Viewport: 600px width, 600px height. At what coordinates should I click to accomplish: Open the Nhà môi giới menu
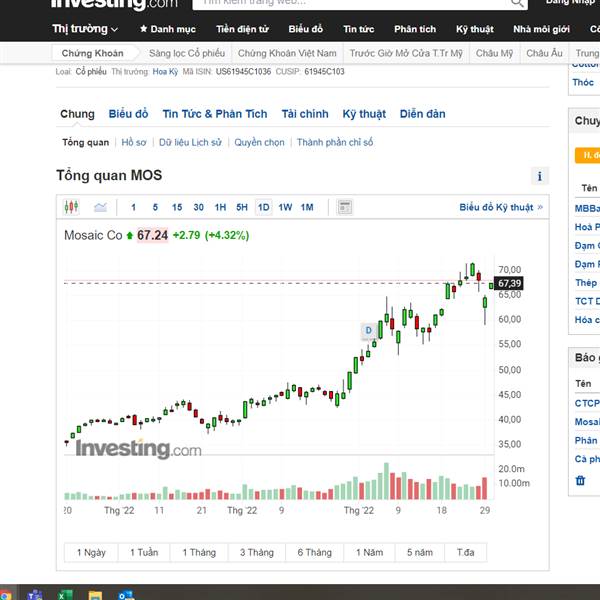point(541,29)
